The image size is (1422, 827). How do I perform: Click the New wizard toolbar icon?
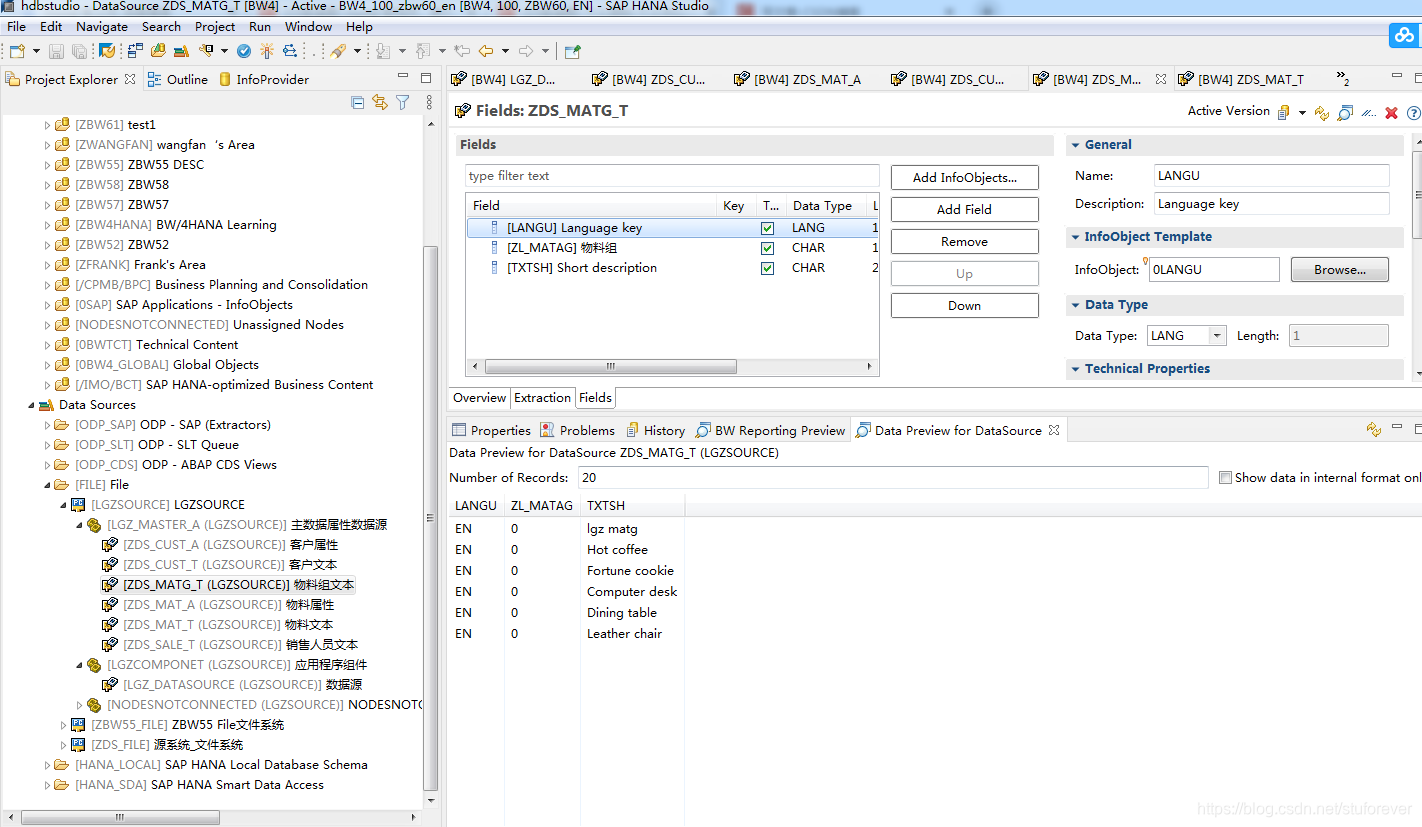point(17,51)
